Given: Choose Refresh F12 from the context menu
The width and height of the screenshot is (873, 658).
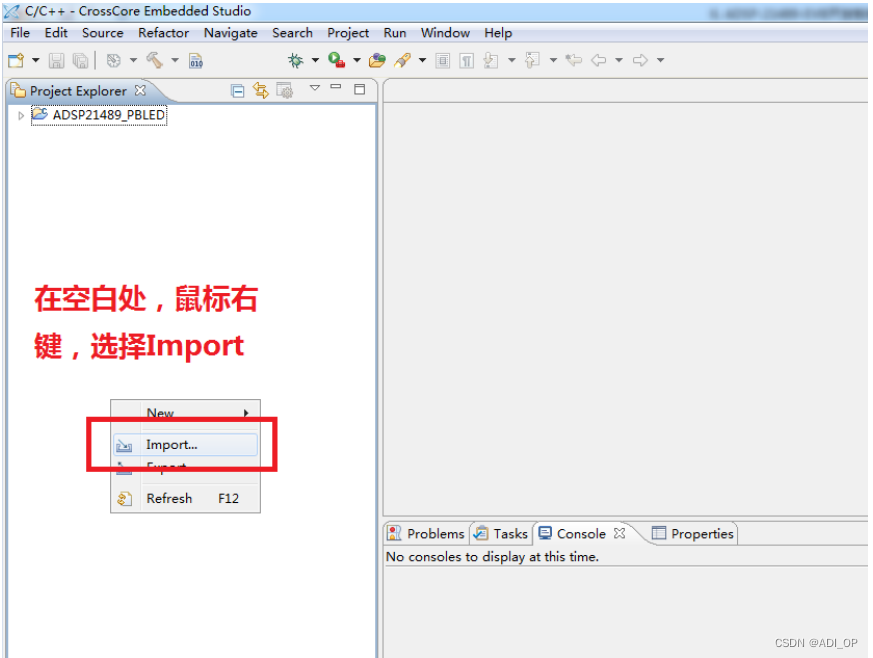Looking at the screenshot, I should 185,498.
